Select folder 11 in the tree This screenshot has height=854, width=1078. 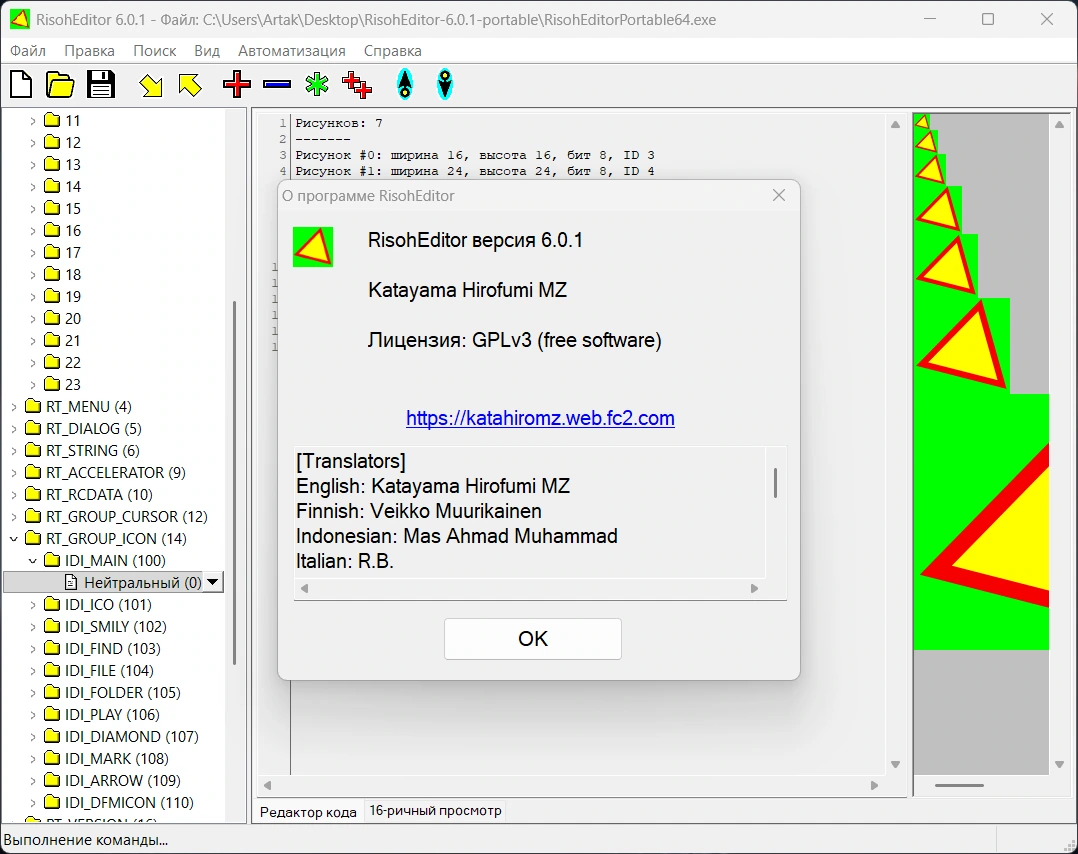coord(72,120)
